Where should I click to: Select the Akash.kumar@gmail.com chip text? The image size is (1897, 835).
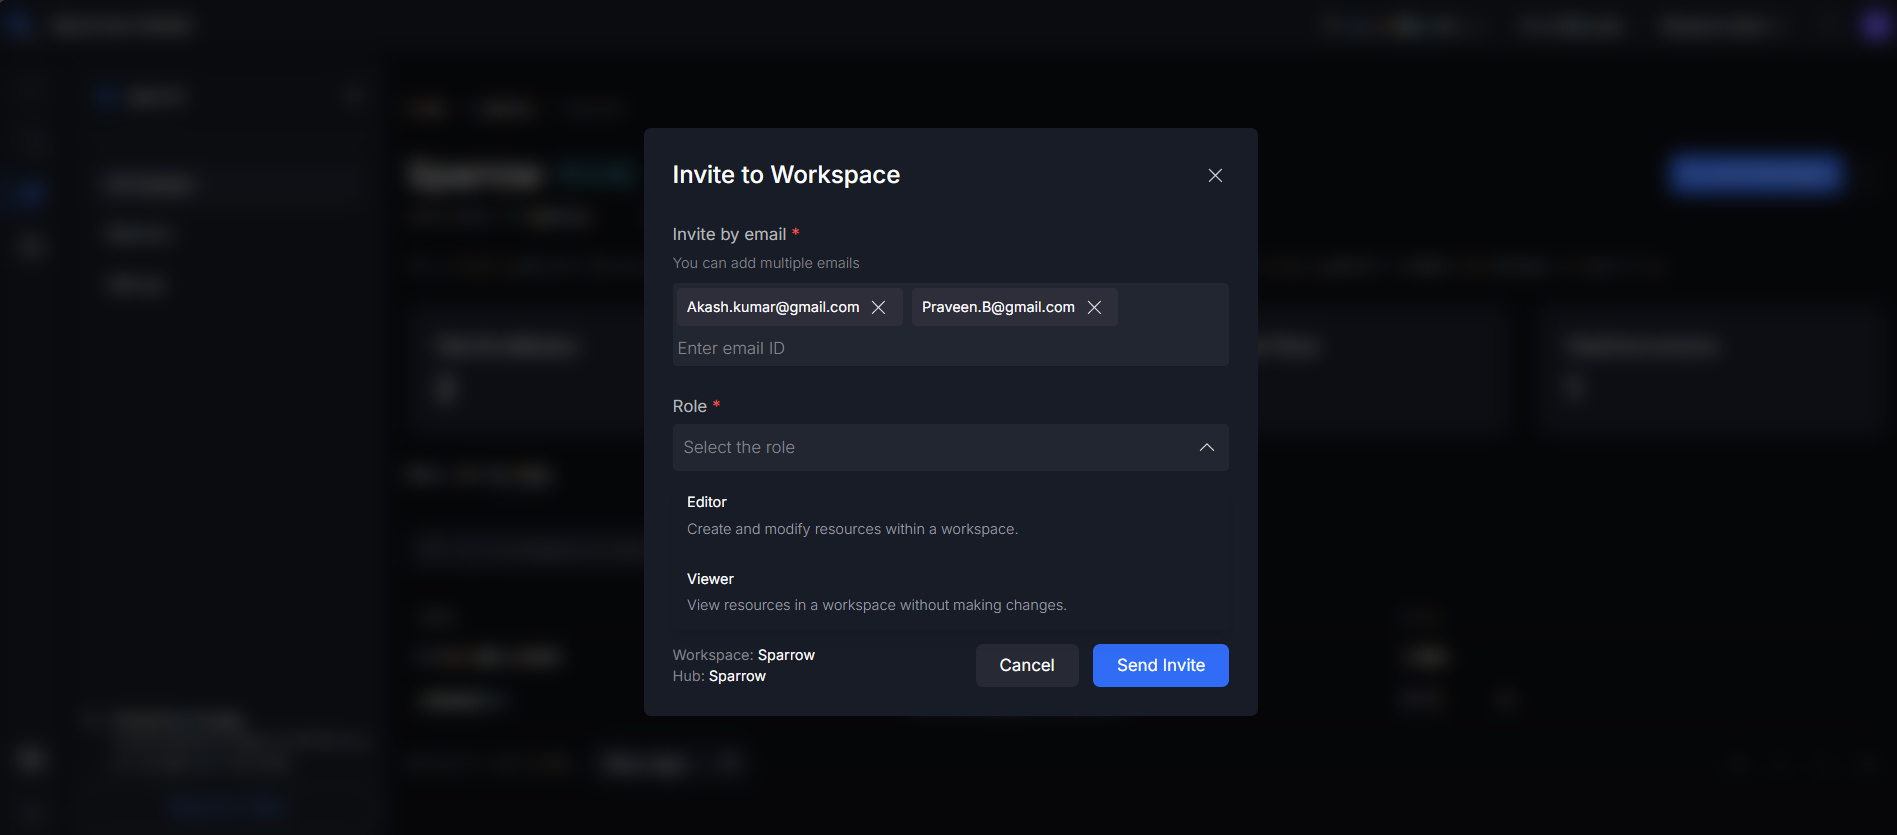772,307
